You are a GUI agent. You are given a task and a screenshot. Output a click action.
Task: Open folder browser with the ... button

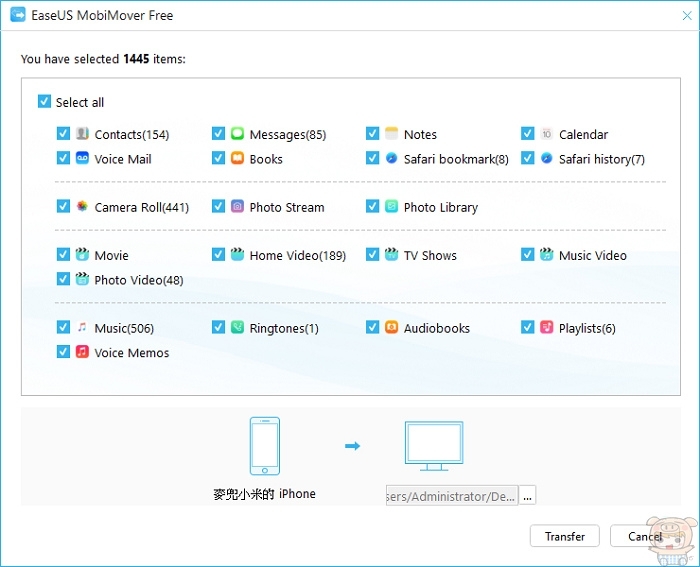[527, 496]
